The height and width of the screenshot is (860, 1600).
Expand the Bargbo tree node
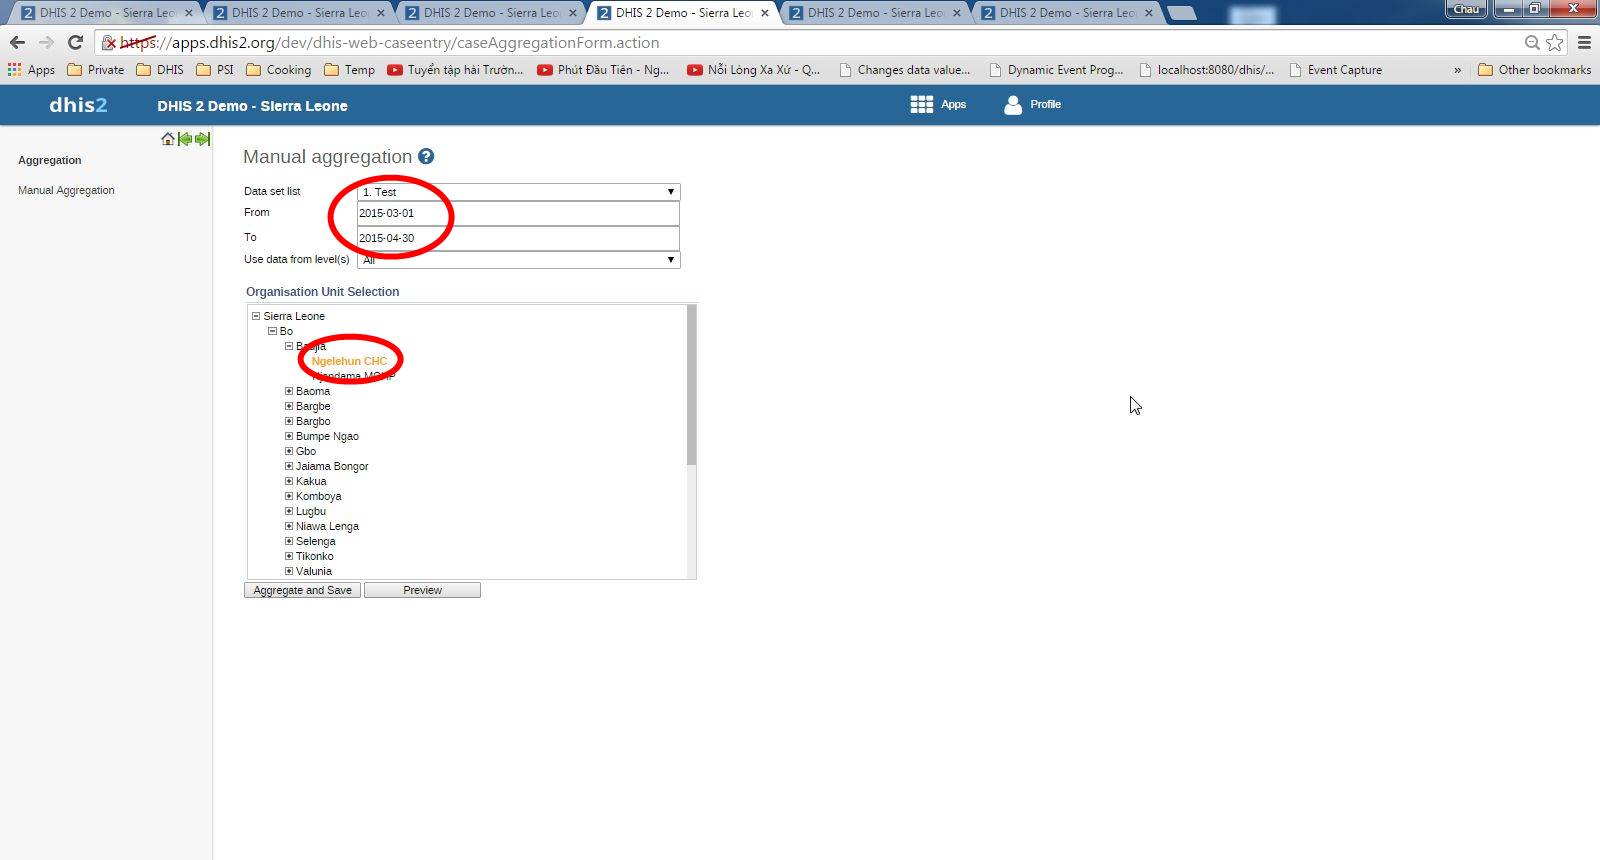pyautogui.click(x=289, y=421)
